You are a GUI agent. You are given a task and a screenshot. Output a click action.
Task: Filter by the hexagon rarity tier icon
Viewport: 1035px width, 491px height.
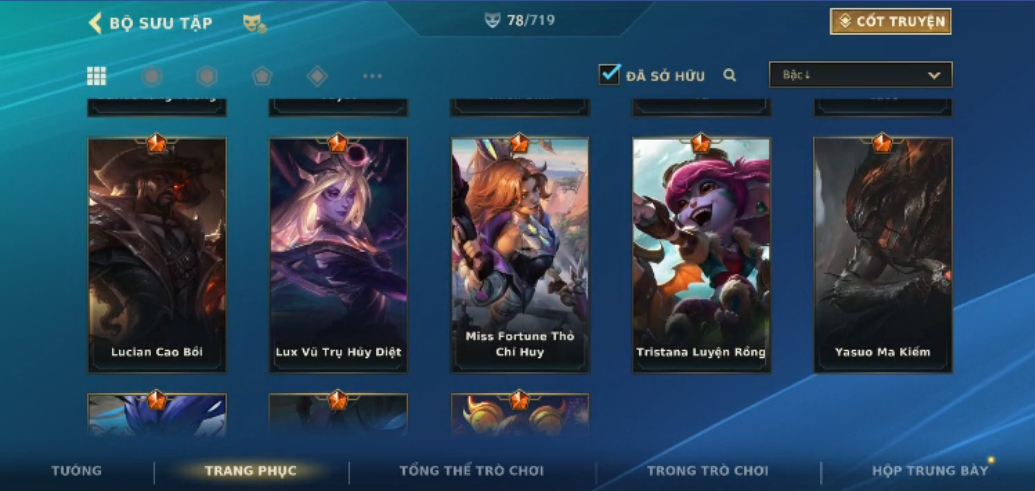(x=207, y=76)
